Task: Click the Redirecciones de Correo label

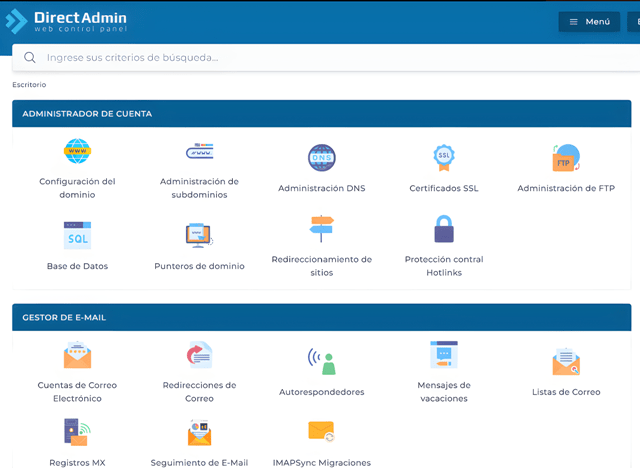Action: click(199, 392)
